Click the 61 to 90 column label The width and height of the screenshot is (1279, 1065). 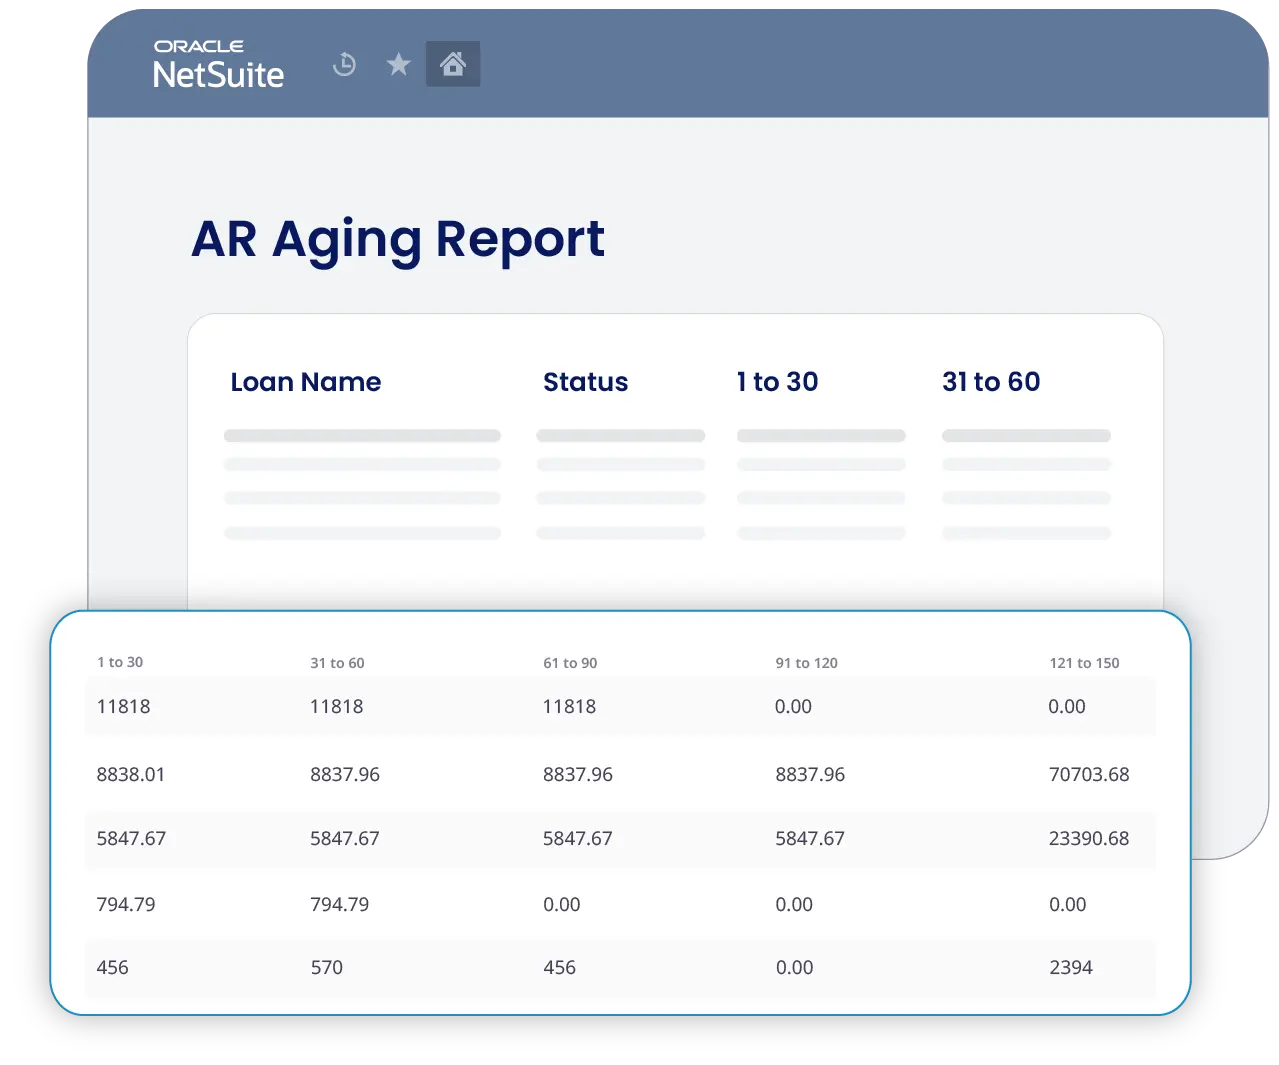click(x=570, y=662)
